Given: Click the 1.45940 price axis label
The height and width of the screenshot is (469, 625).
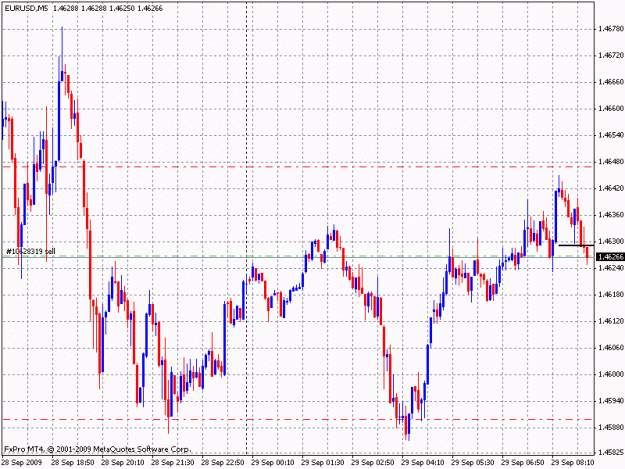Looking at the screenshot, I should point(611,401).
